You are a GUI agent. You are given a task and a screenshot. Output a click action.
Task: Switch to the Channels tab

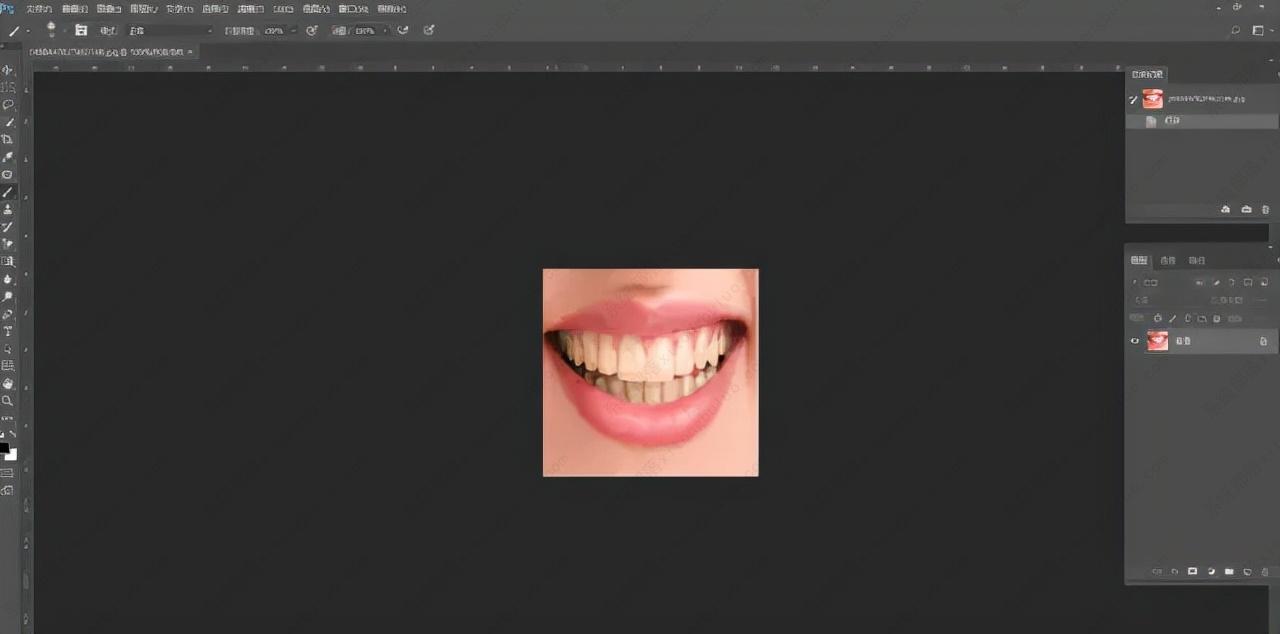(x=1167, y=260)
